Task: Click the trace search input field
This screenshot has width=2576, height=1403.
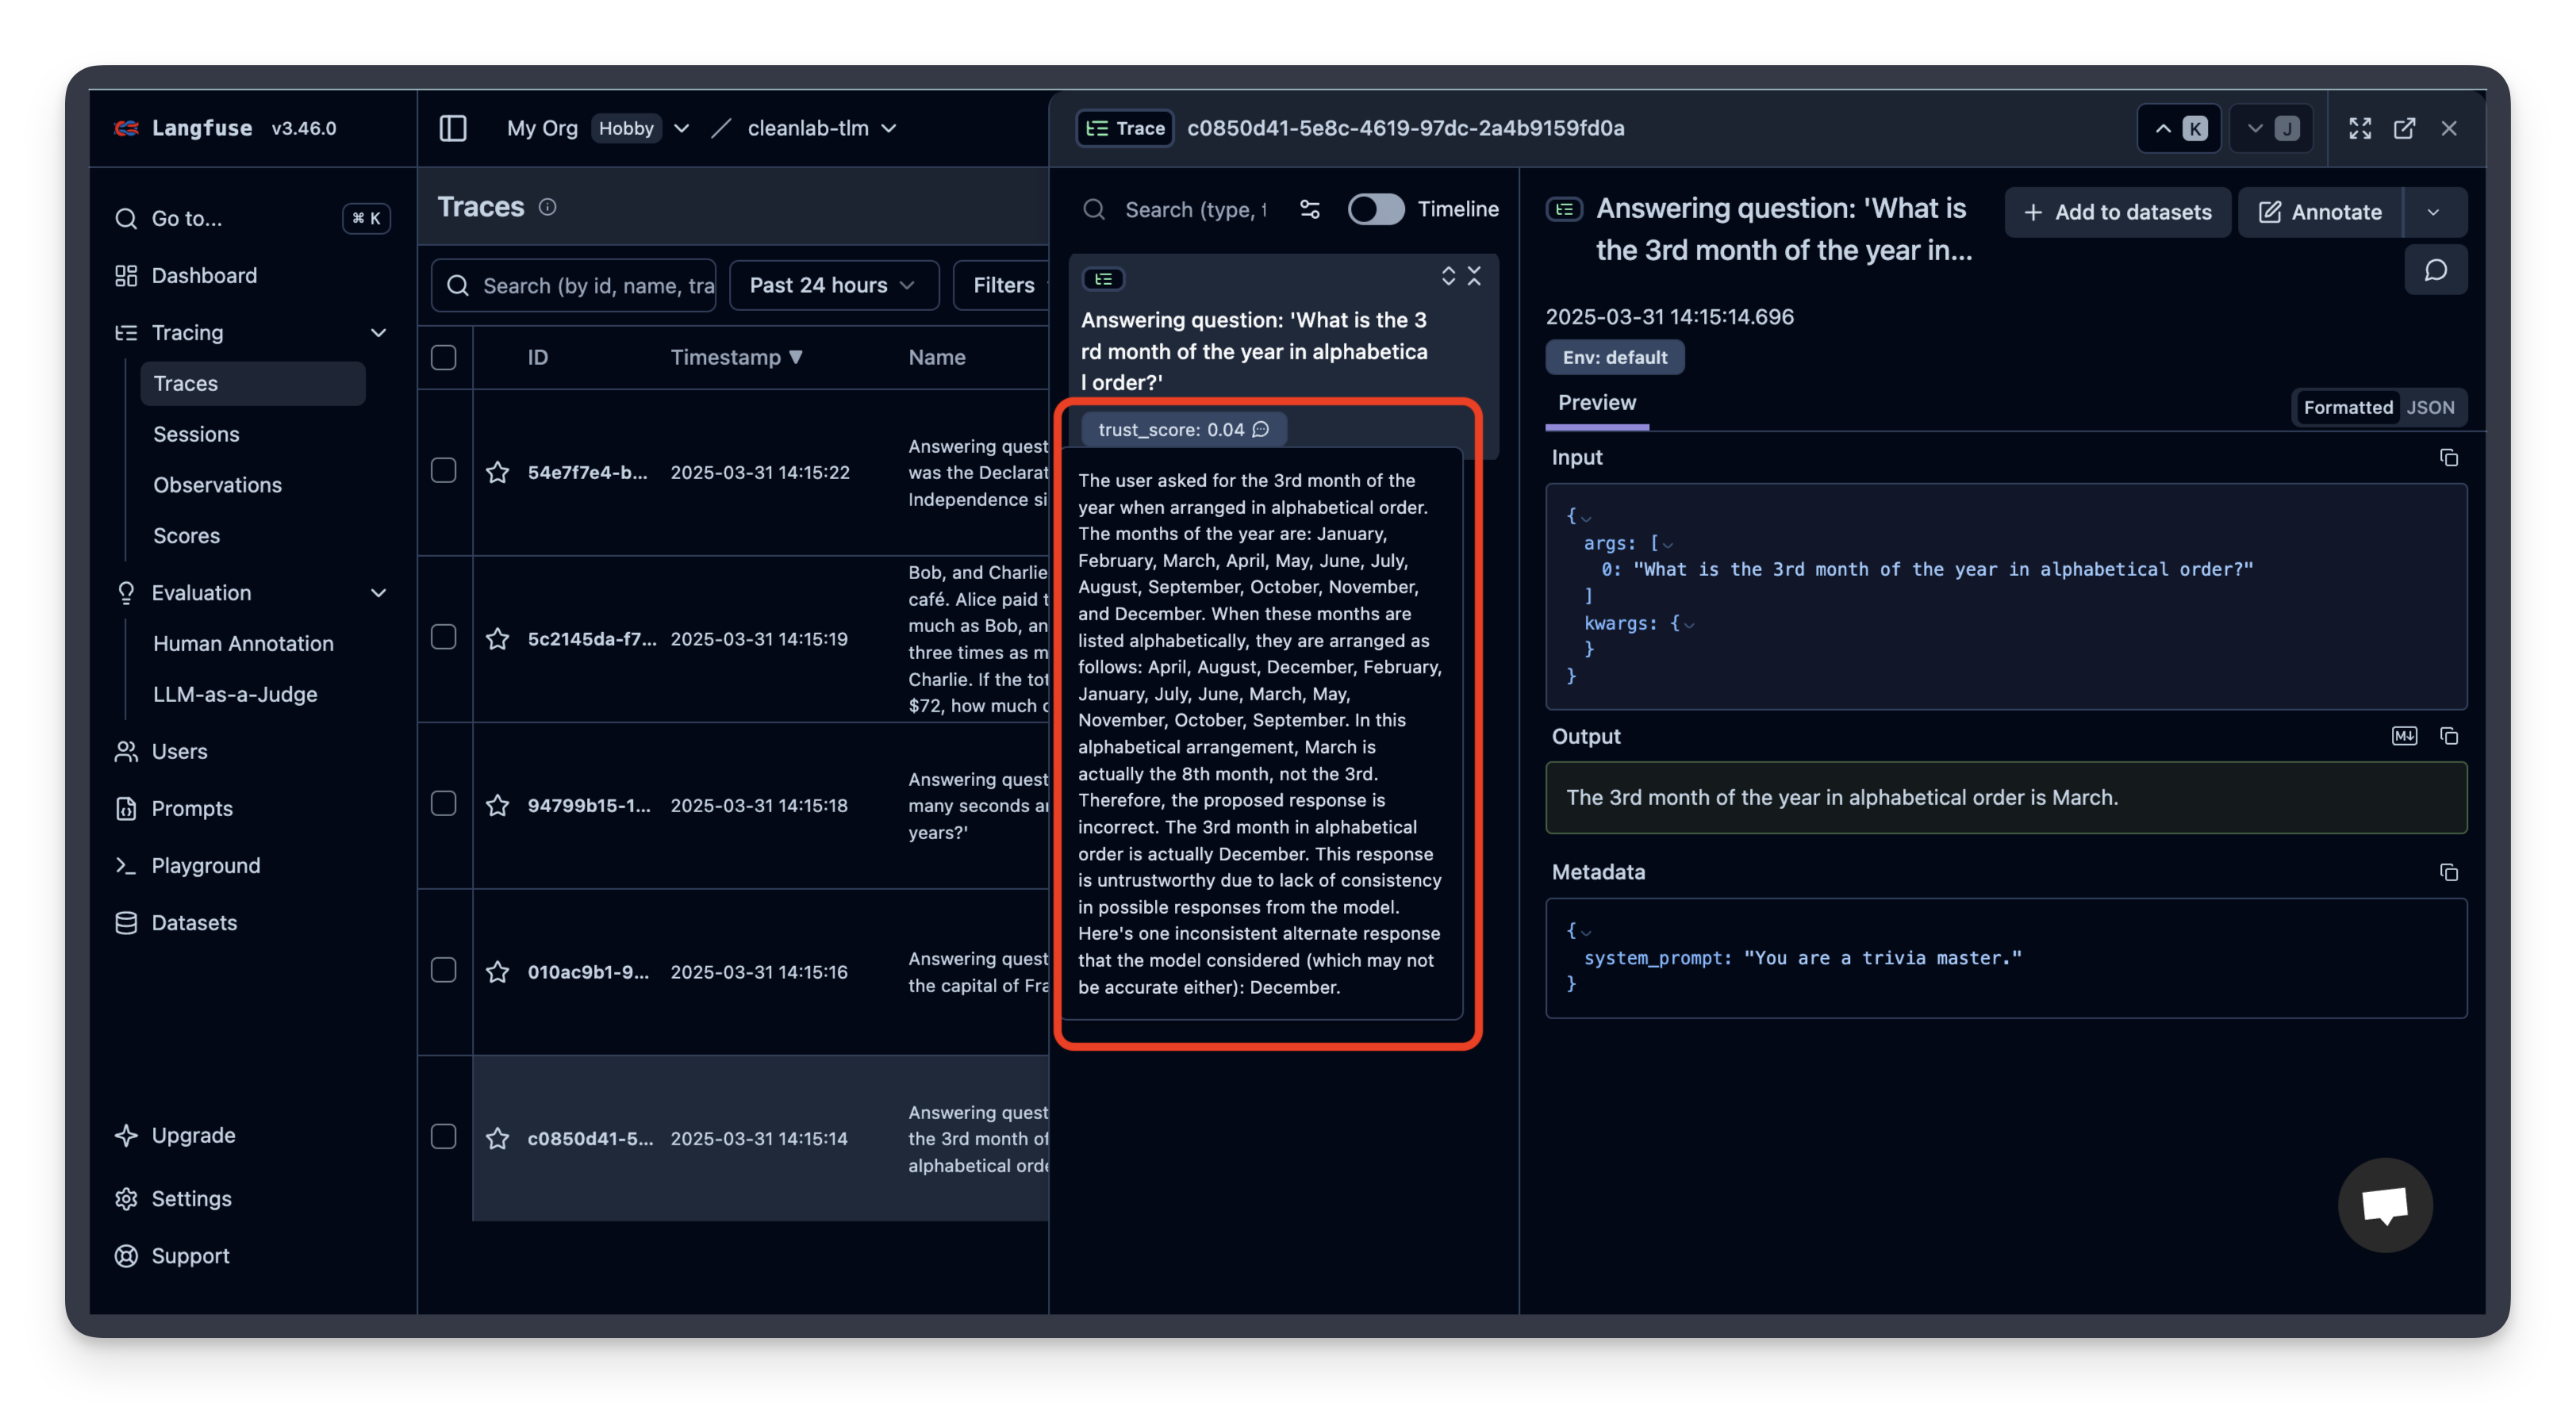Action: (x=1195, y=209)
